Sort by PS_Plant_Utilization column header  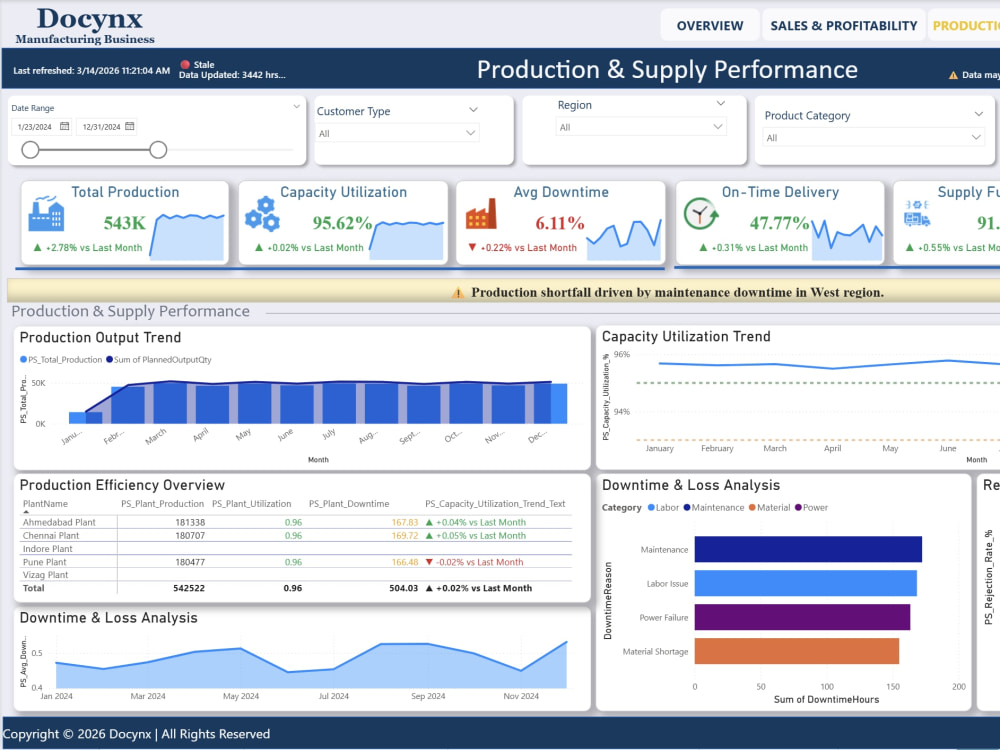(x=251, y=504)
